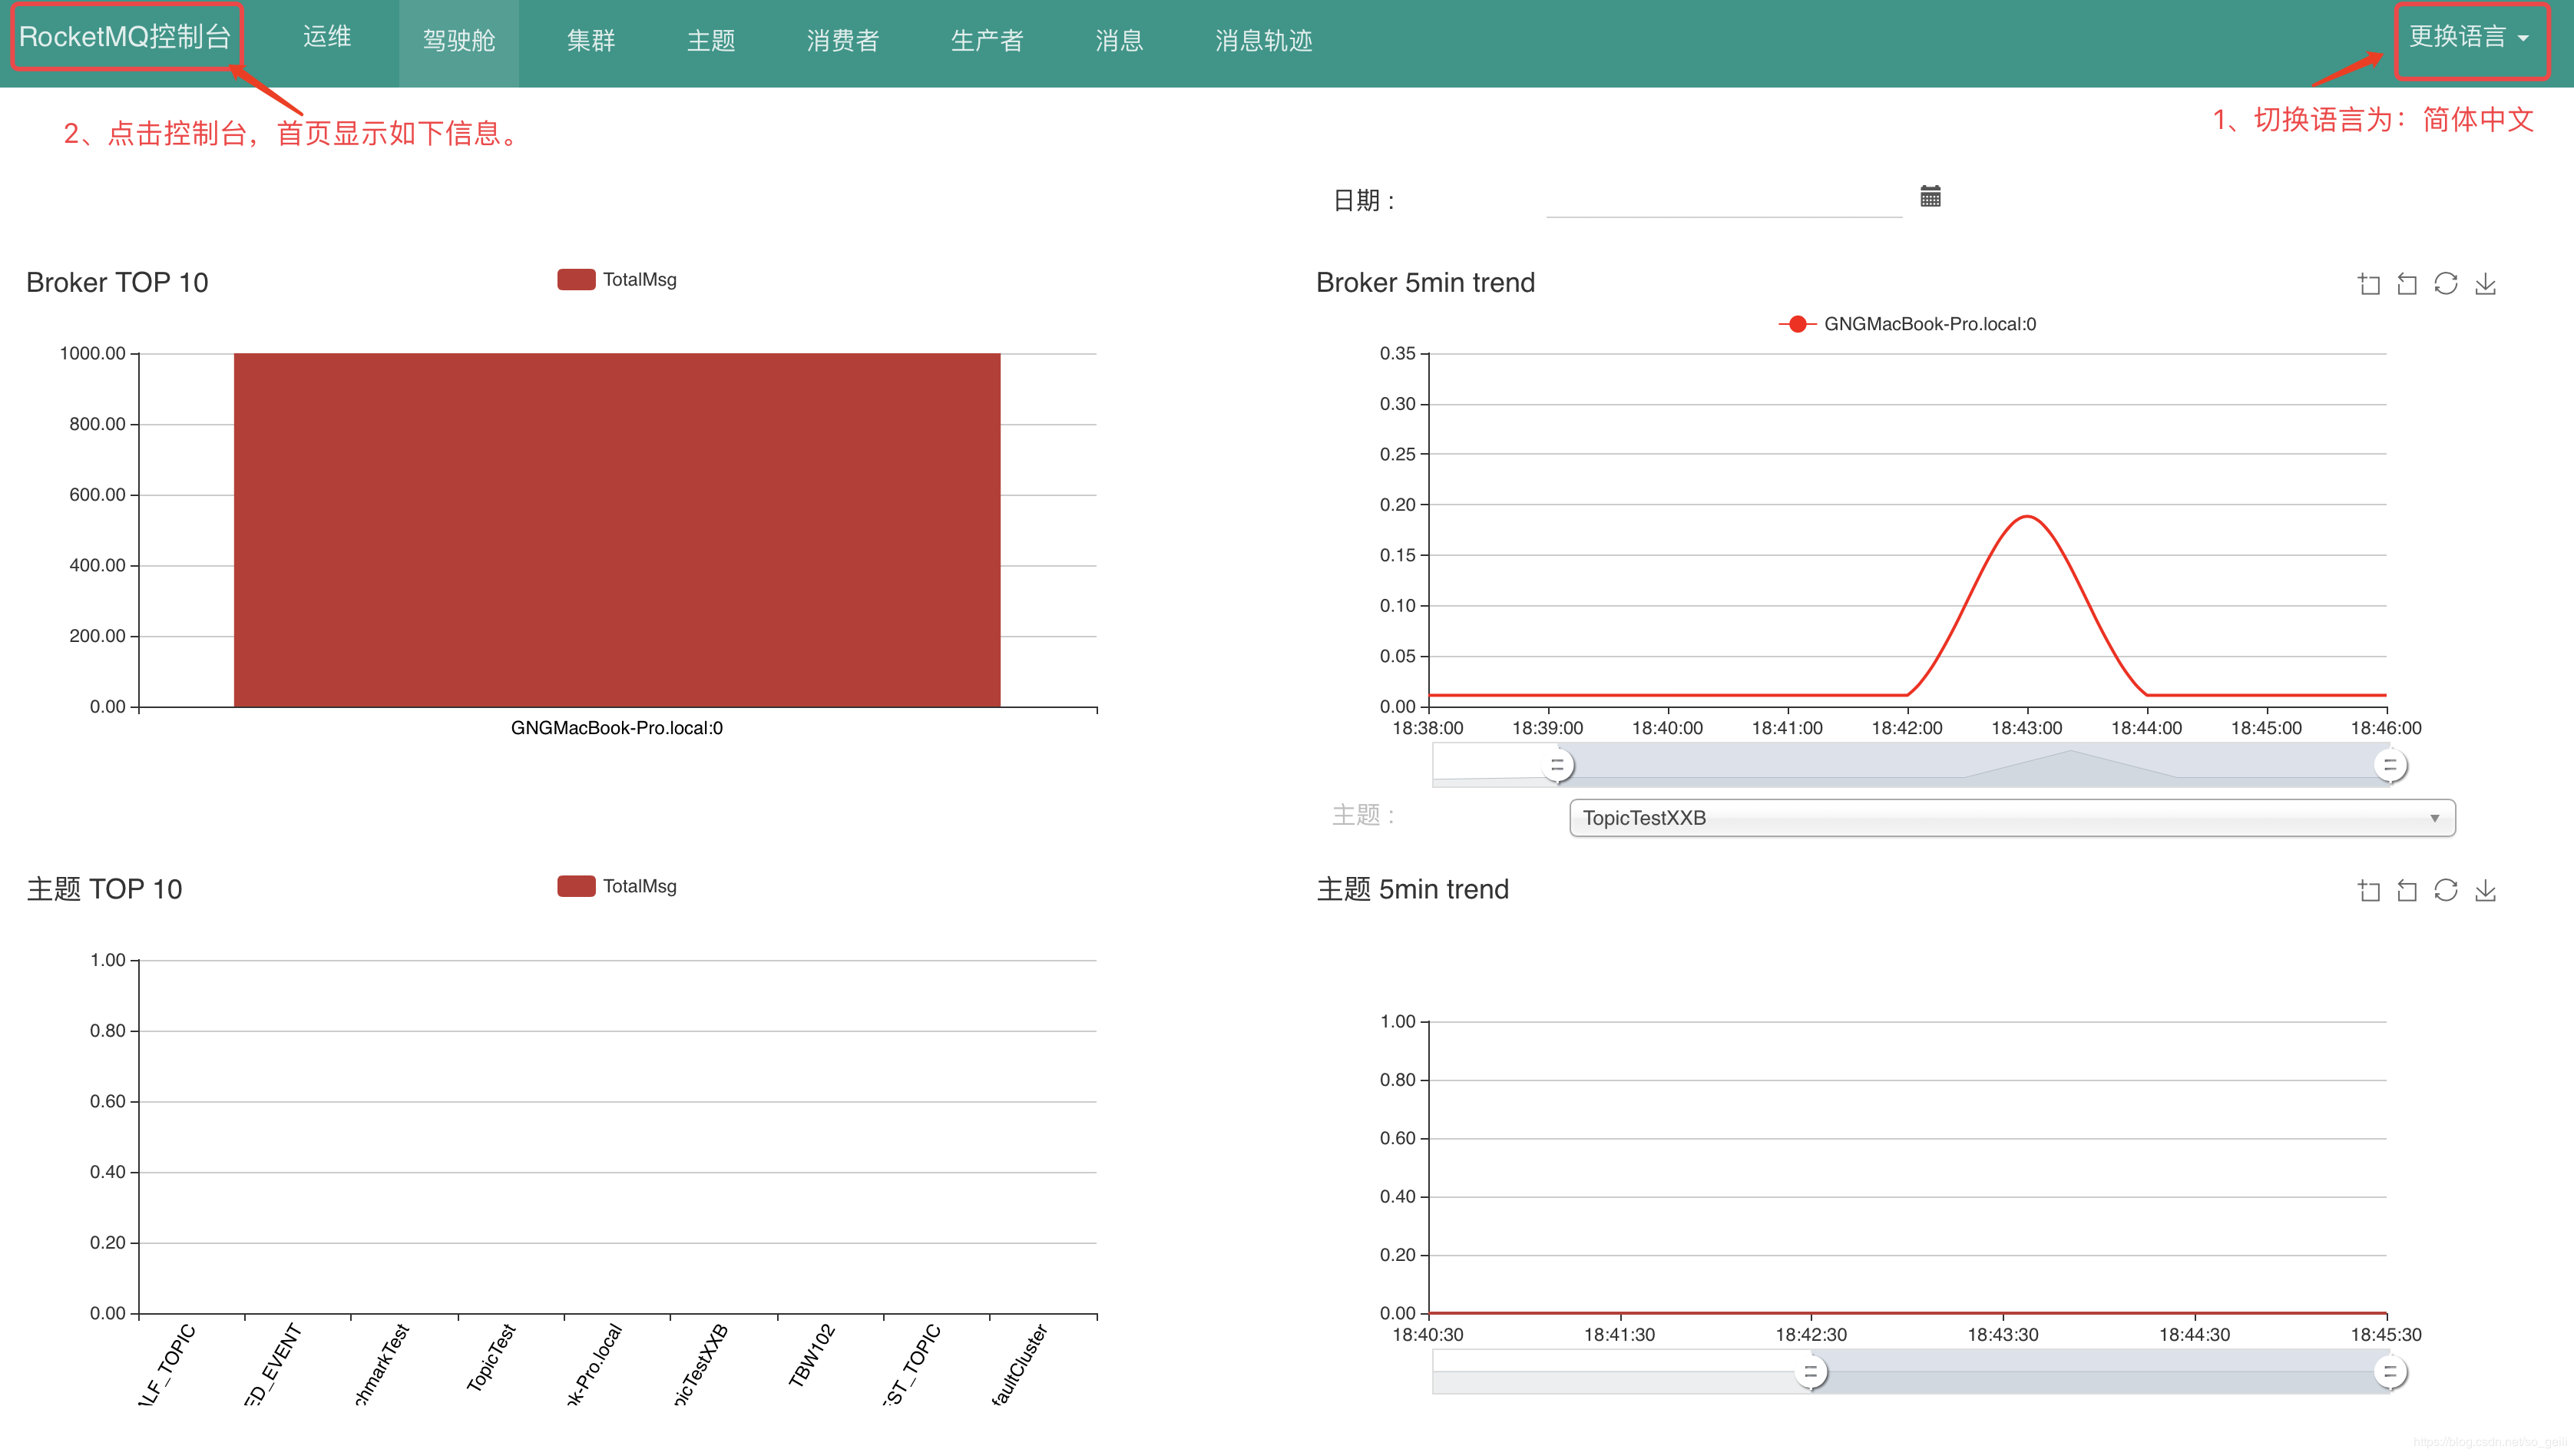Viewport: 2574px width, 1456px height.
Task: Click restore refresh icon in Broker 5min trend
Action: tap(2446, 285)
